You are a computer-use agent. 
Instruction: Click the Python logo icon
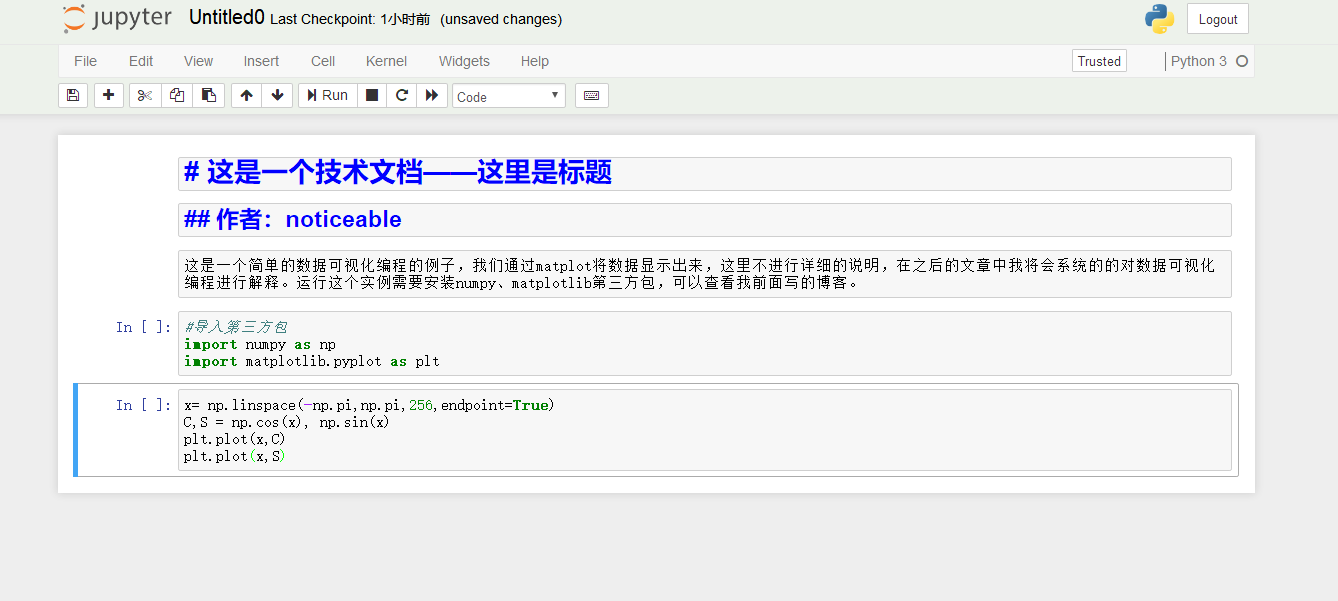click(x=1159, y=19)
